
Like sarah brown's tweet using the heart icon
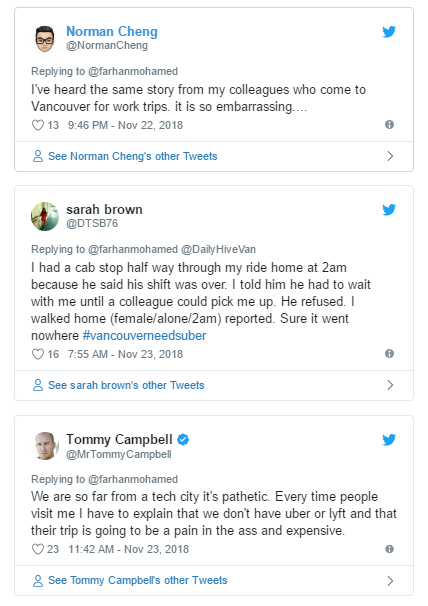[38, 354]
